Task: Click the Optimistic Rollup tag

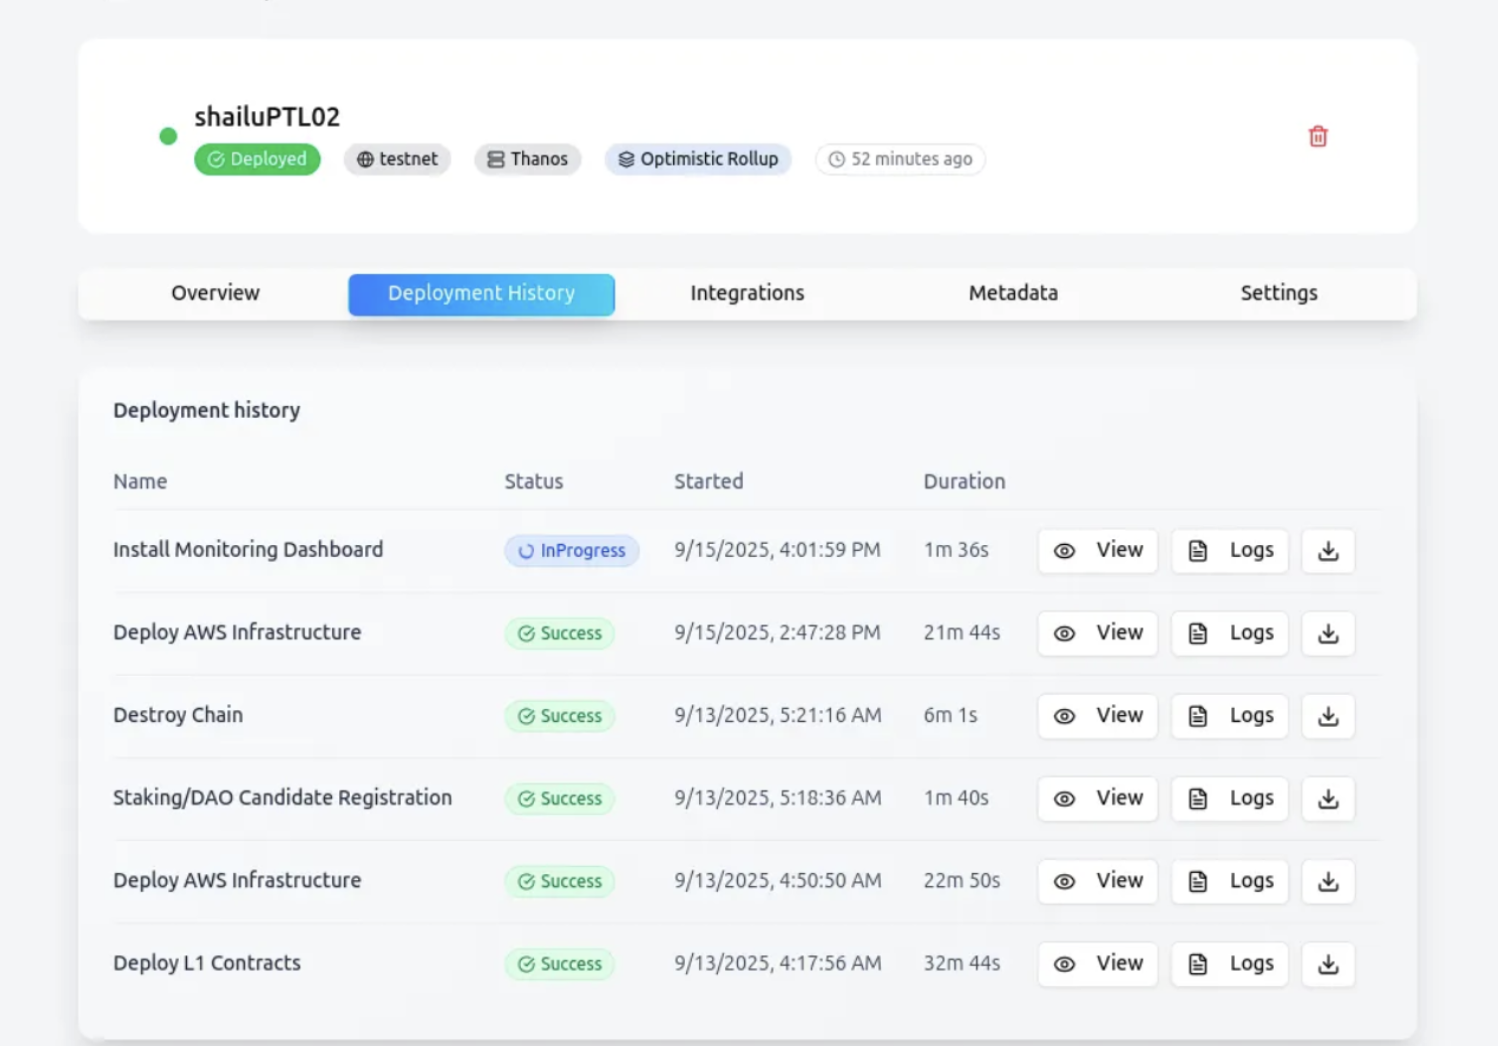Action: [x=698, y=159]
